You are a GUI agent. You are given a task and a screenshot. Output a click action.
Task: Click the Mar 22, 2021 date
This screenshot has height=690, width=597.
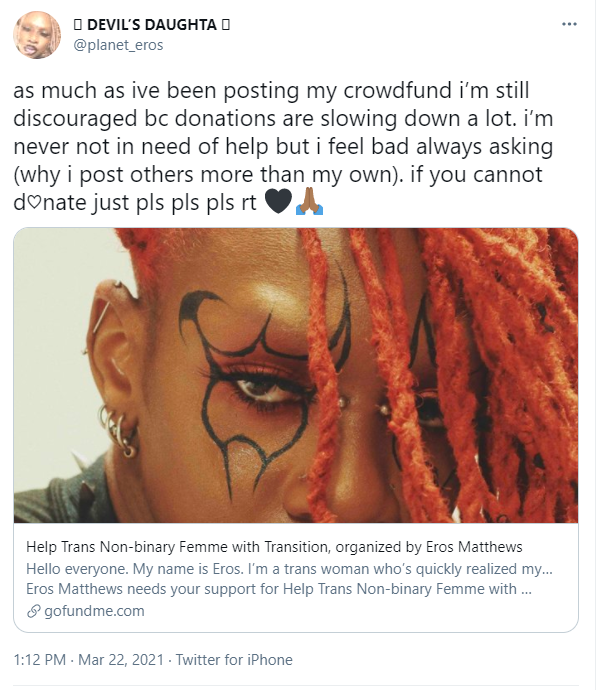121,660
